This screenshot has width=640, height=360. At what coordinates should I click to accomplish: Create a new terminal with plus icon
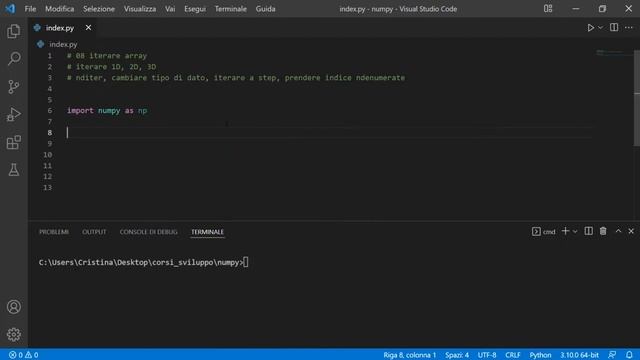pyautogui.click(x=565, y=231)
